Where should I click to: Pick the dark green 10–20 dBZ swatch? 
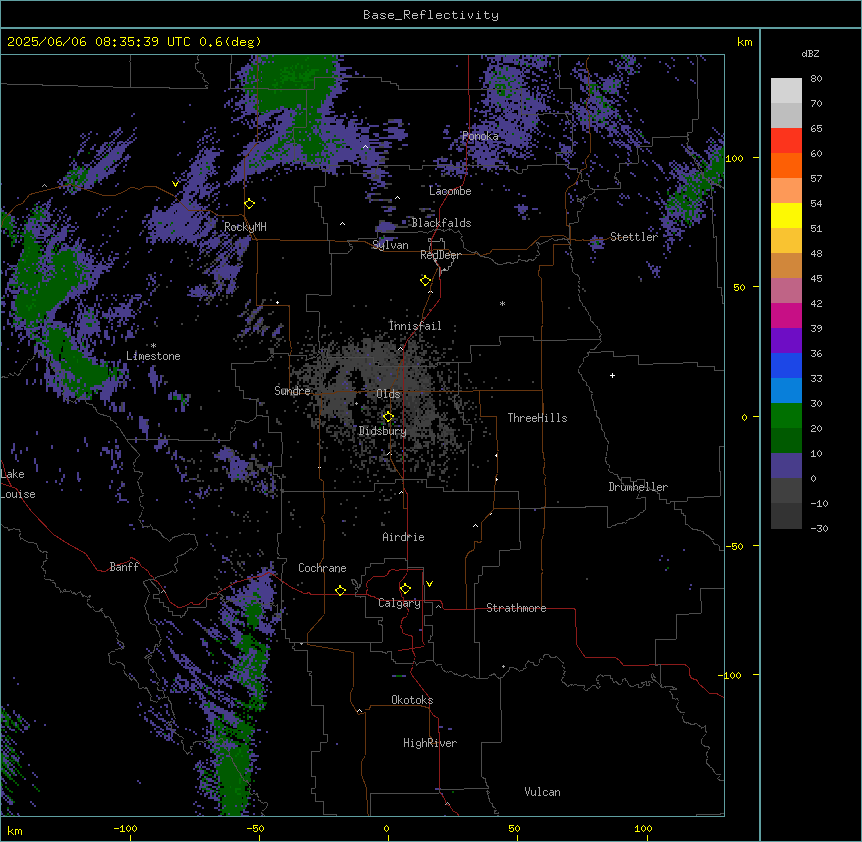[x=786, y=440]
